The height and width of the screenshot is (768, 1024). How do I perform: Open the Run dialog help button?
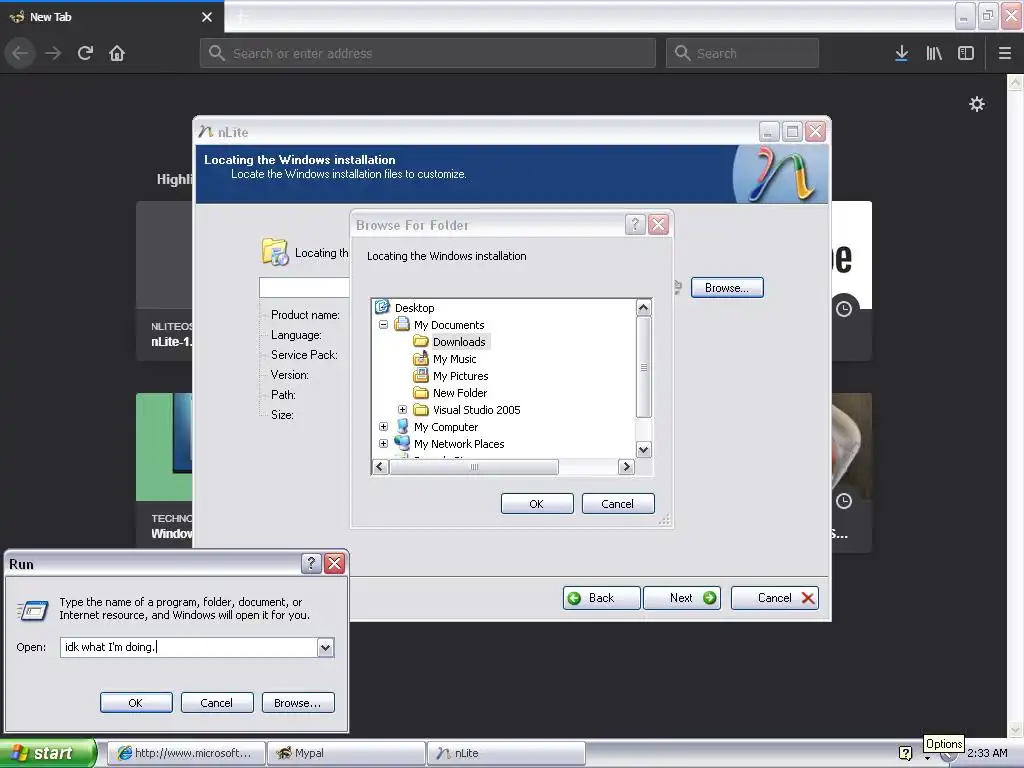[312, 563]
